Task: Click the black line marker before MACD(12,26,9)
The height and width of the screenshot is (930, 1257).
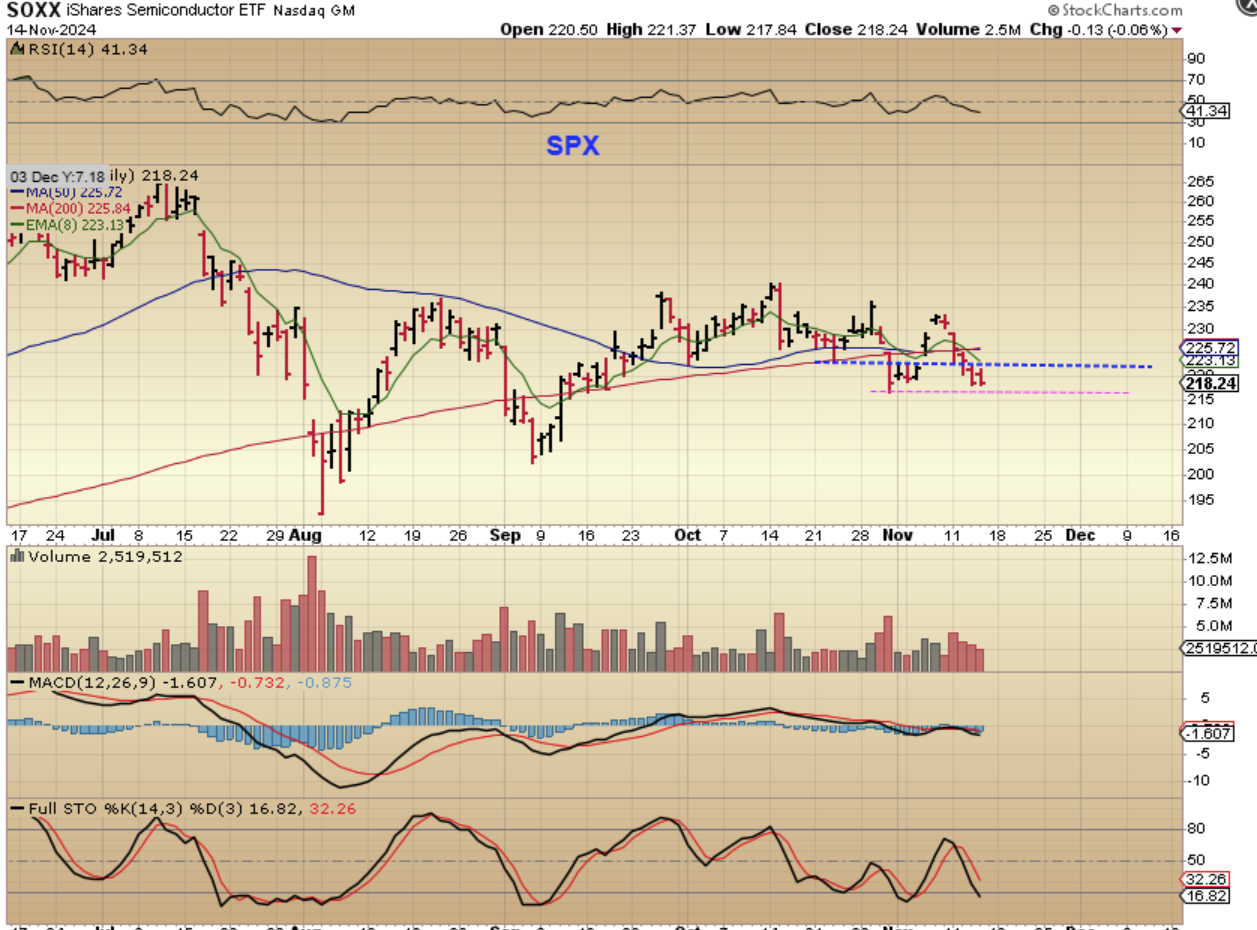Action: coord(17,681)
